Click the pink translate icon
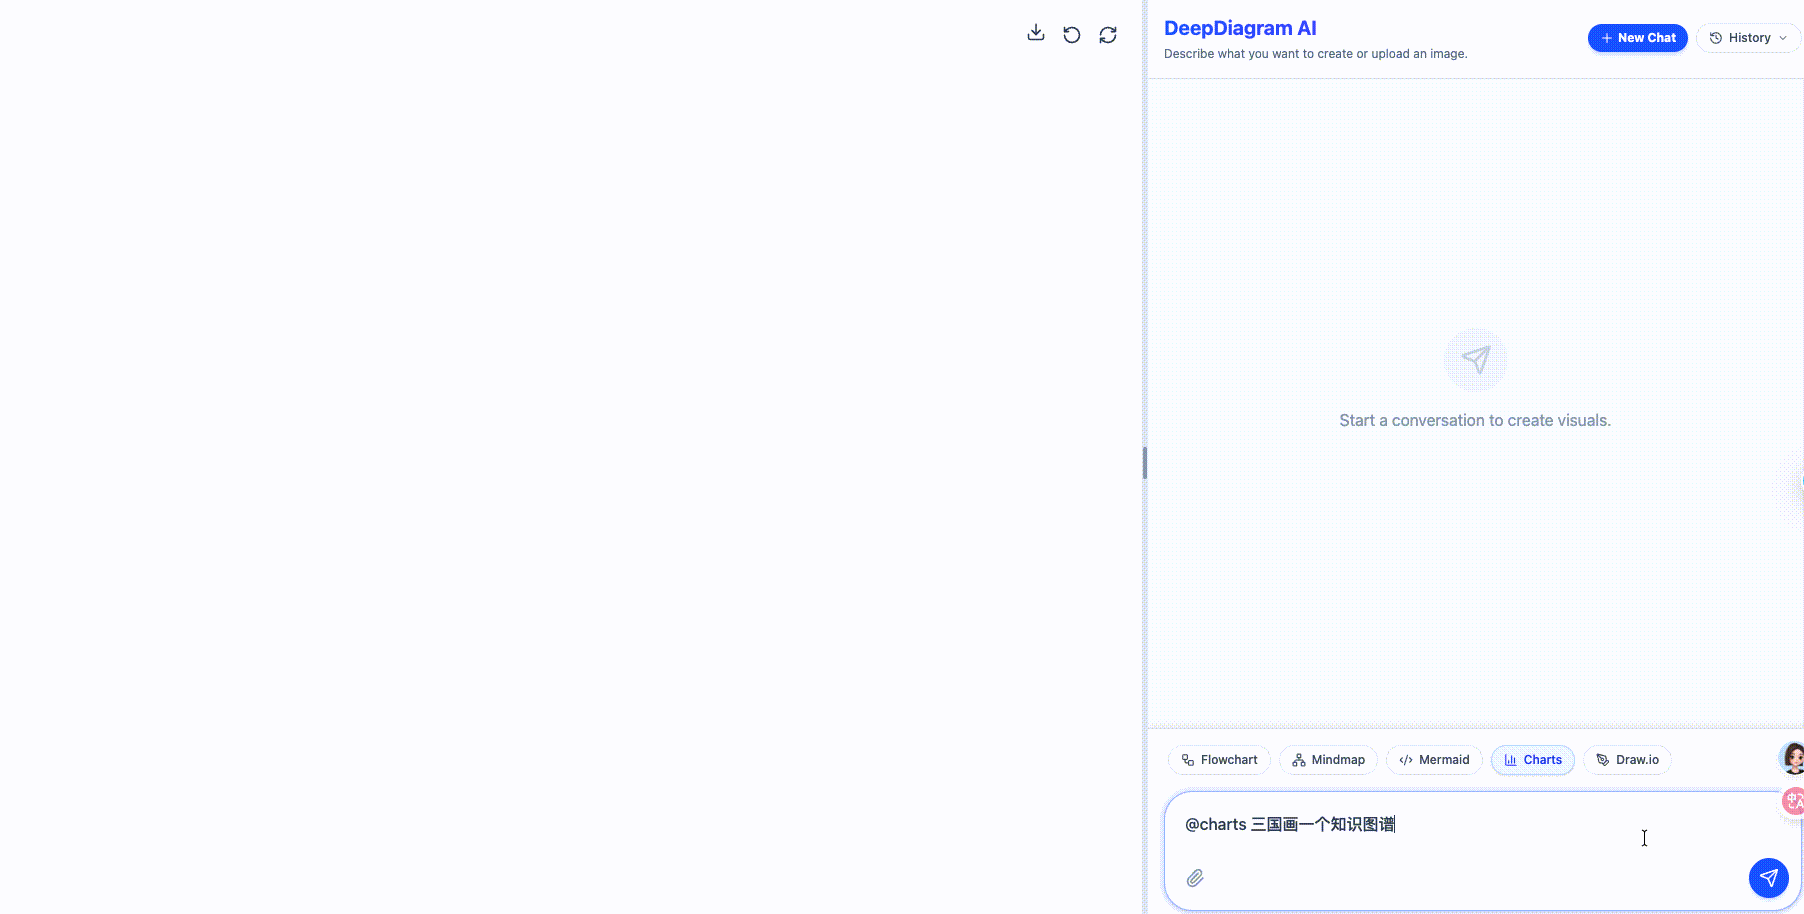 1793,801
